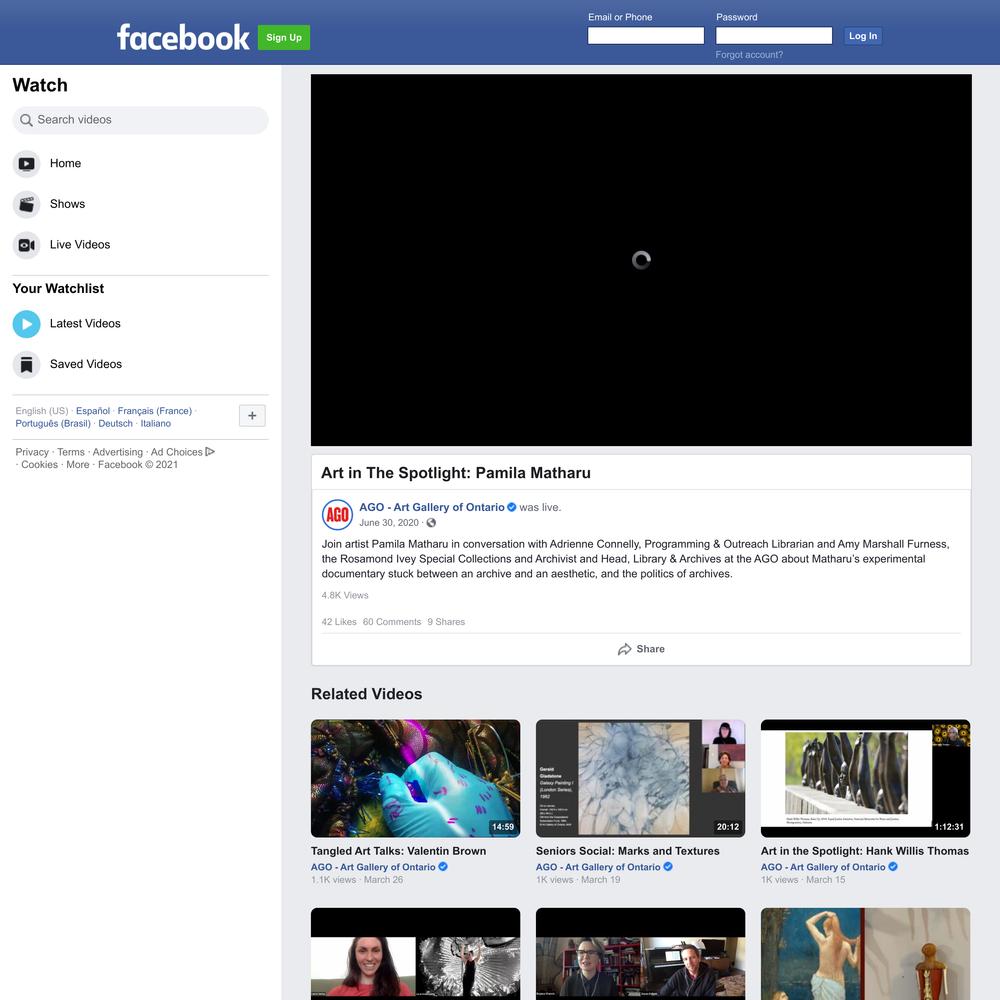Viewport: 1000px width, 1000px height.
Task: Open the smiling woman video thumbnail in second row
Action: pos(415,954)
